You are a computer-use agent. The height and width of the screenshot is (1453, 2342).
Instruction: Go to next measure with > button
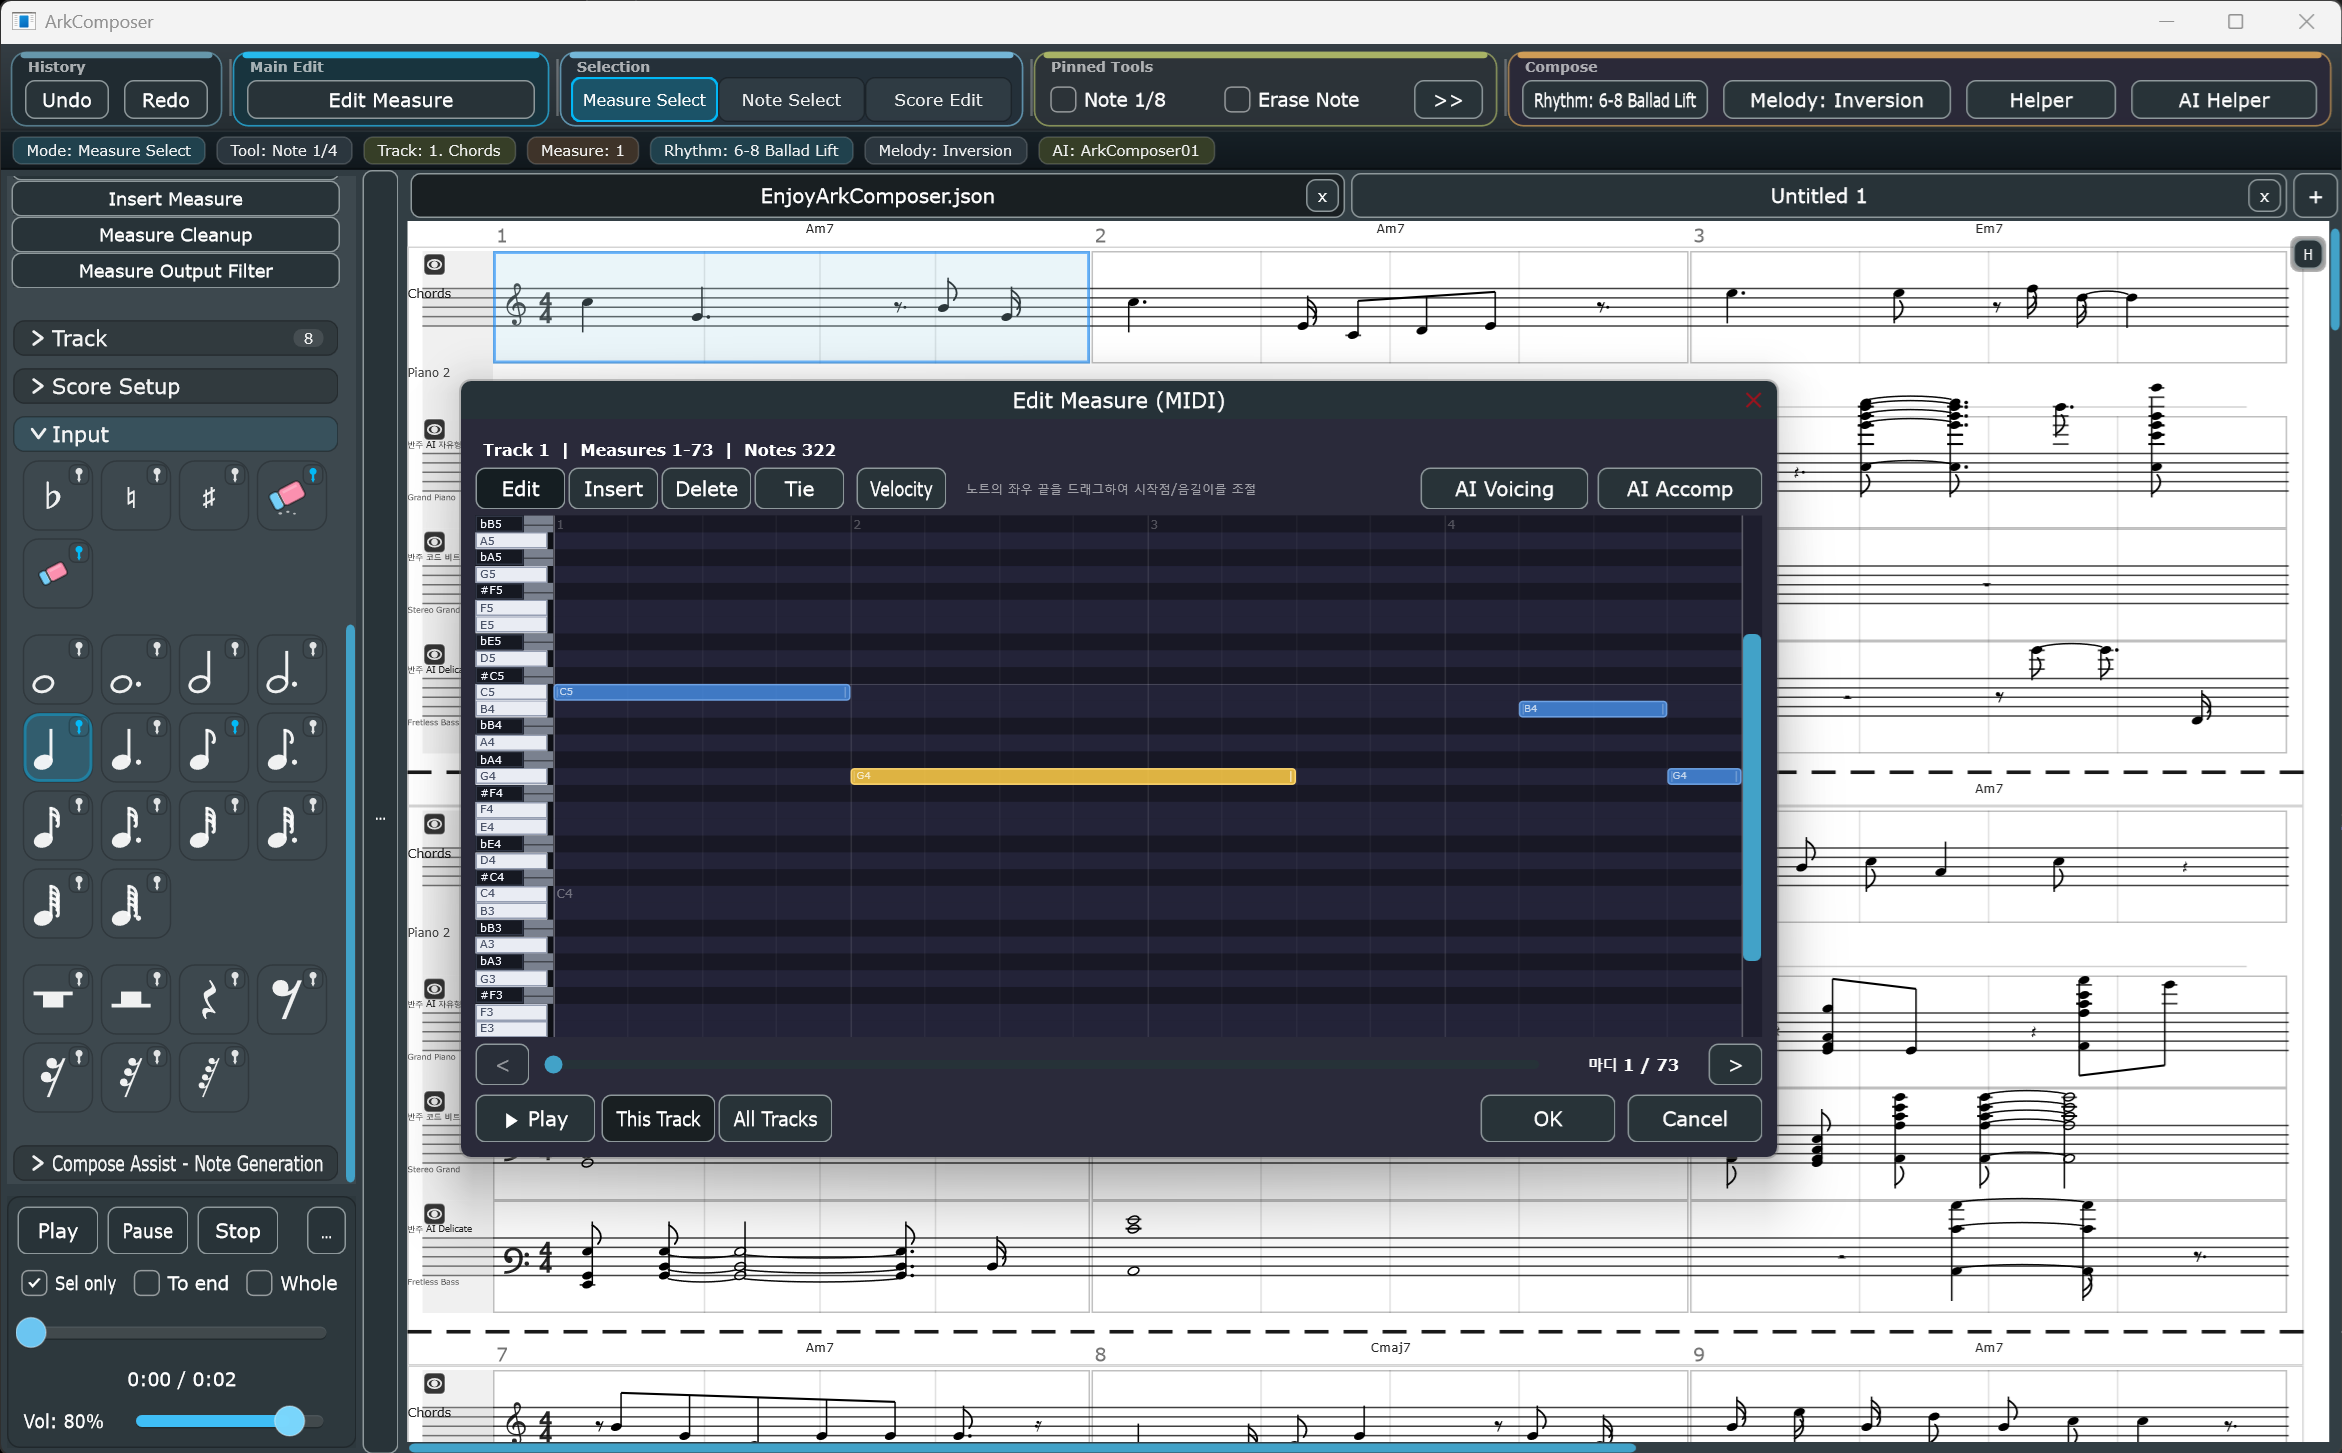point(1735,1065)
